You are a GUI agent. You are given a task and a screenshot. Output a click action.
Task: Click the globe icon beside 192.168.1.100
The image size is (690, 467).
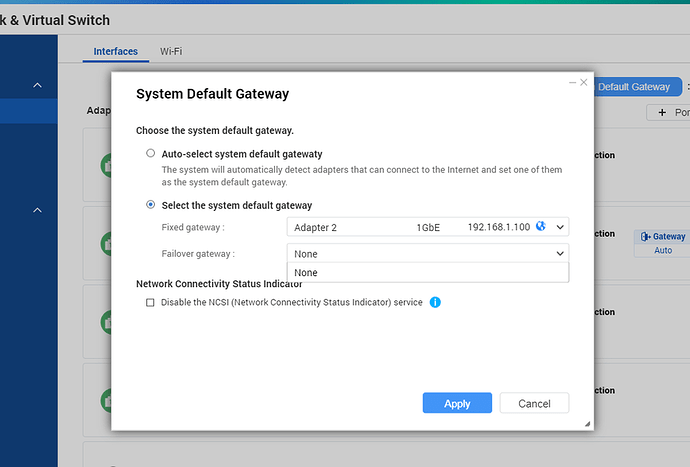(x=541, y=226)
